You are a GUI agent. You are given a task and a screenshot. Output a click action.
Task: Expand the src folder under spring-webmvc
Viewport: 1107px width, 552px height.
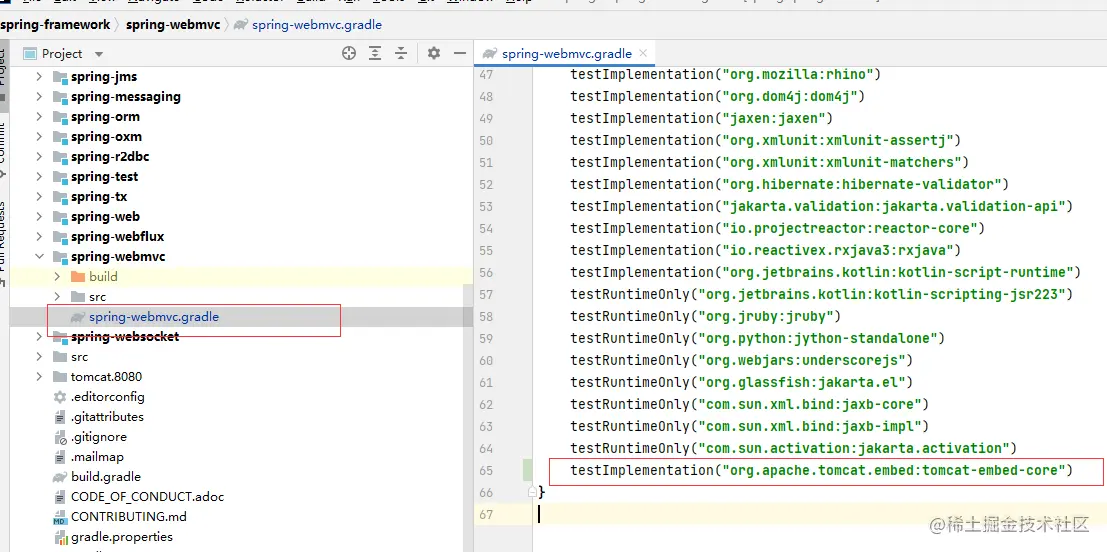58,296
